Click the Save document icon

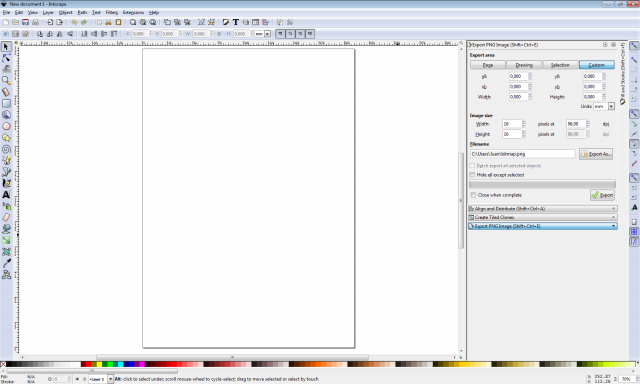point(25,22)
